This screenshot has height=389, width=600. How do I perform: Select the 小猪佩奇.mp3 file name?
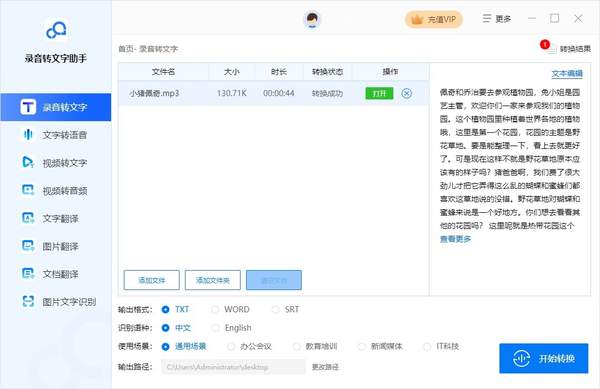(154, 93)
